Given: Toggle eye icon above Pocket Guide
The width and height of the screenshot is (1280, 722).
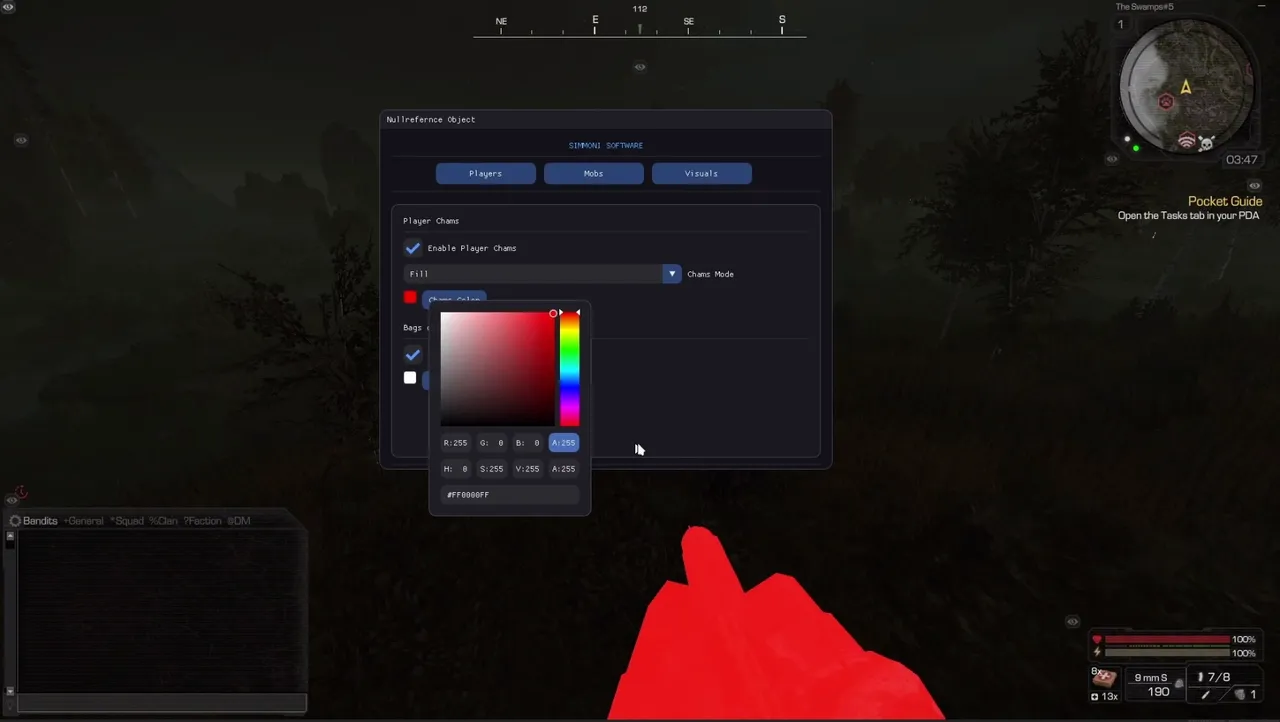Looking at the screenshot, I should pos(1255,185).
